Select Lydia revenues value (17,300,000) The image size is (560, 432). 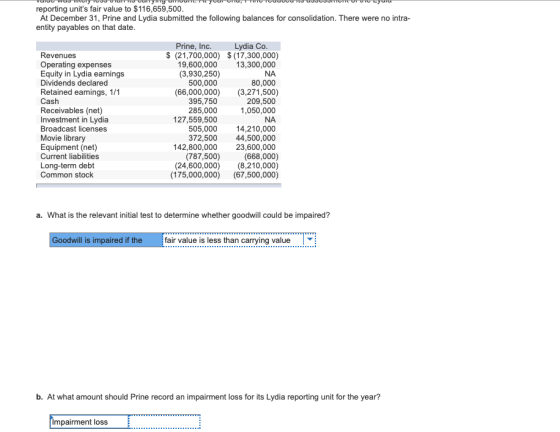pyautogui.click(x=256, y=55)
